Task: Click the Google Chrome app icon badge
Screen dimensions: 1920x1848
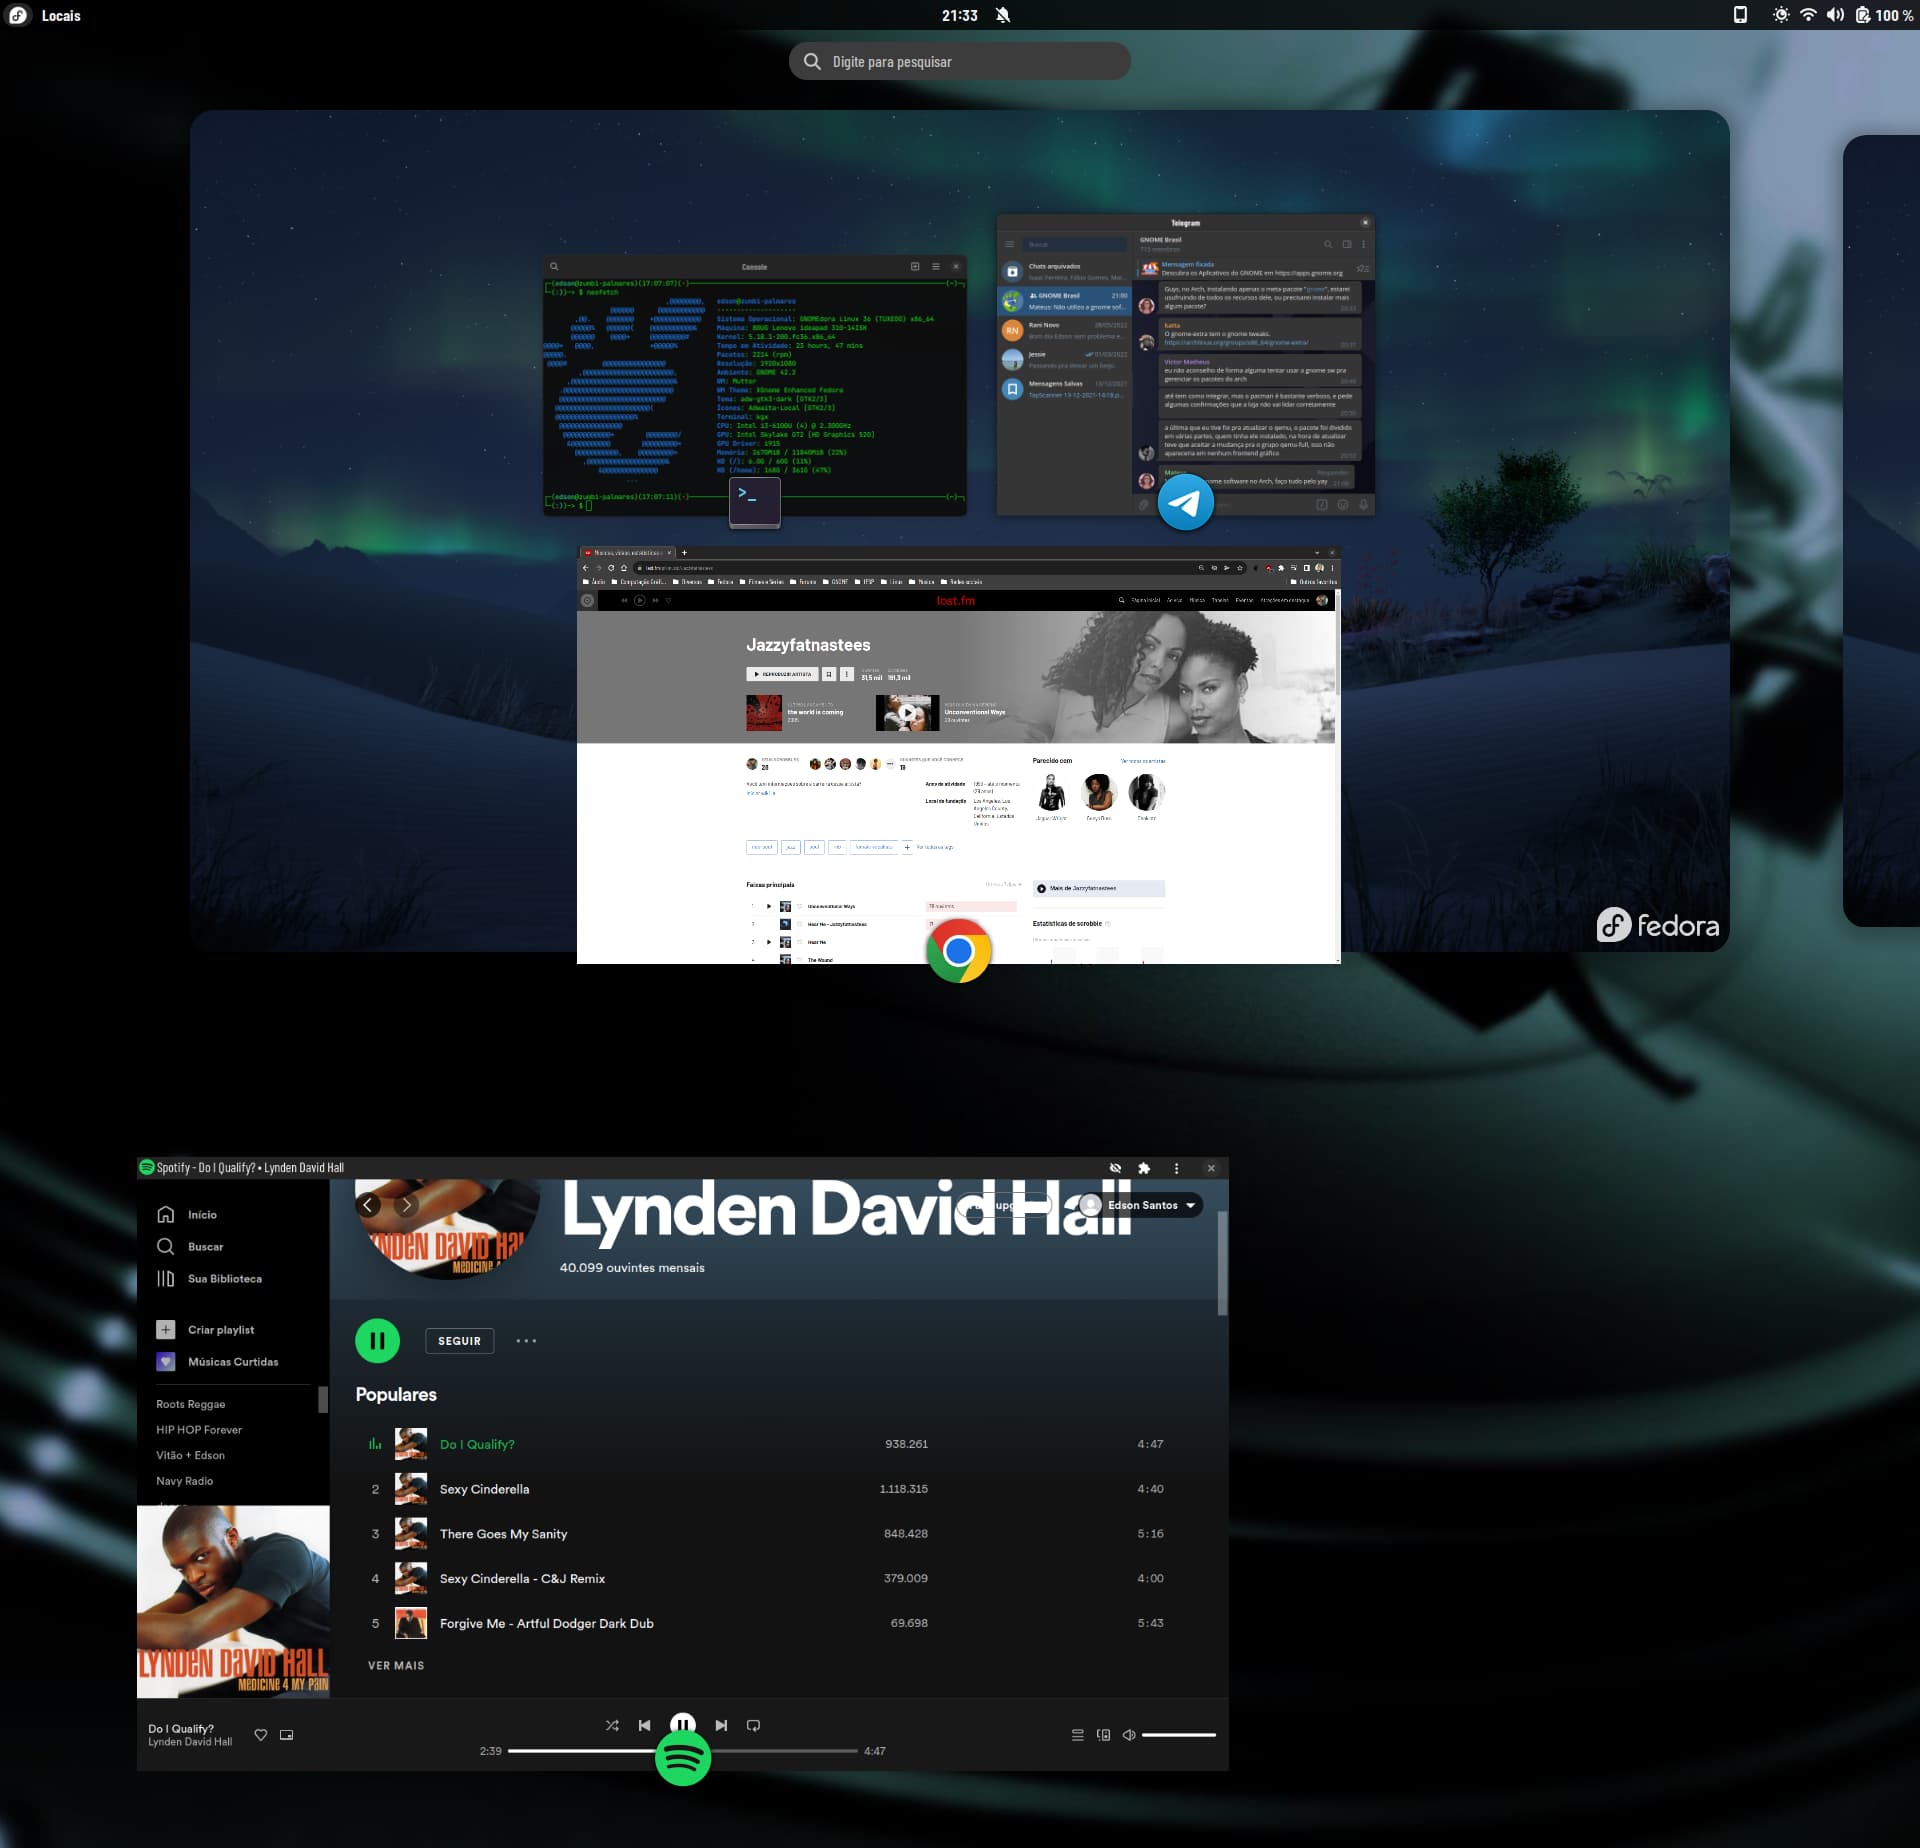Action: coord(958,950)
